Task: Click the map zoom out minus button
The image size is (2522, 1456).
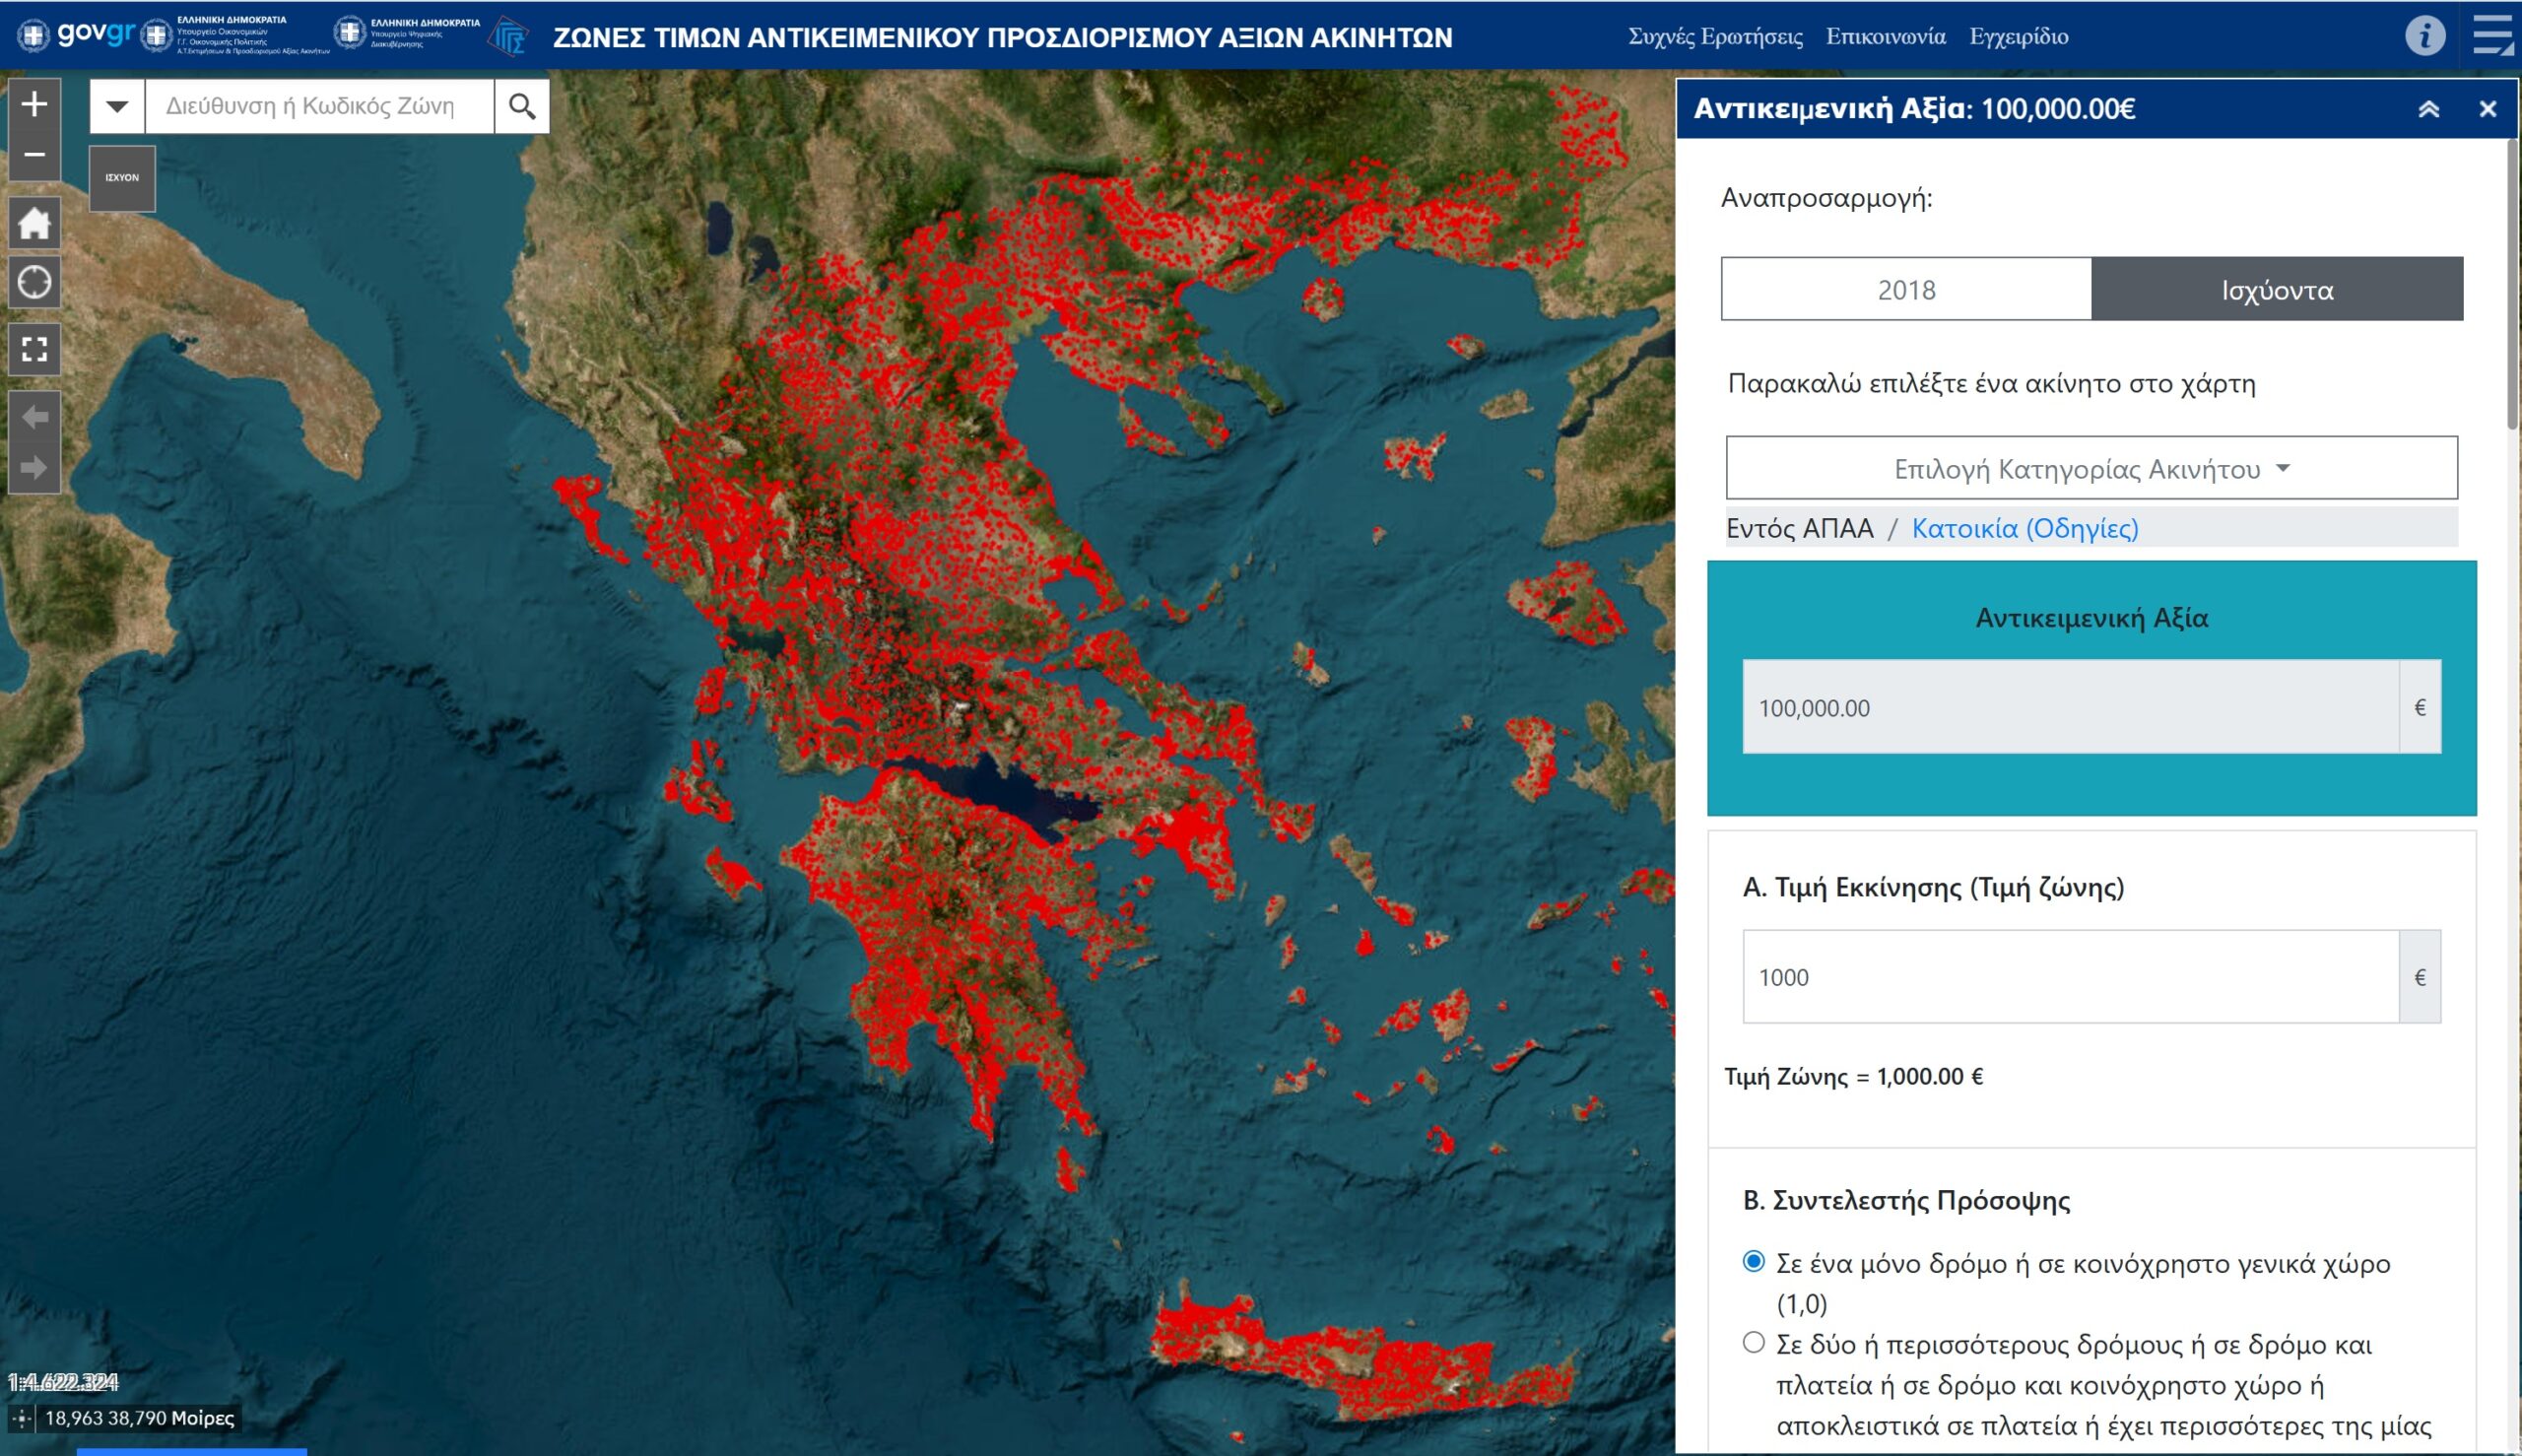Action: click(35, 155)
